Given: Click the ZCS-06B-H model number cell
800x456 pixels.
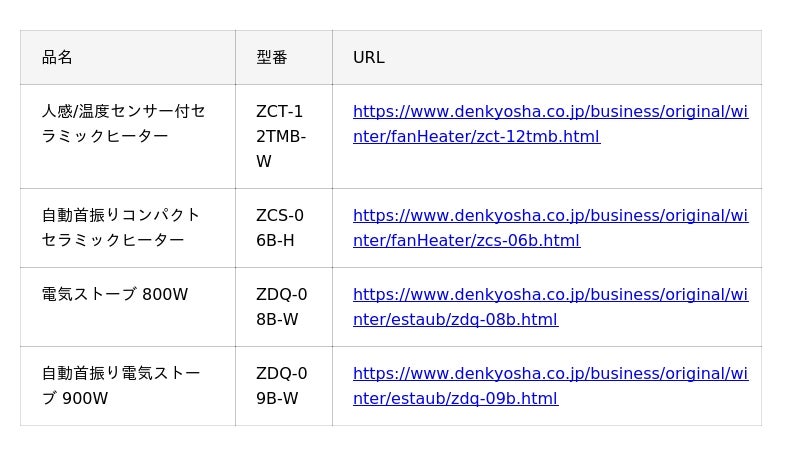Looking at the screenshot, I should 280,228.
